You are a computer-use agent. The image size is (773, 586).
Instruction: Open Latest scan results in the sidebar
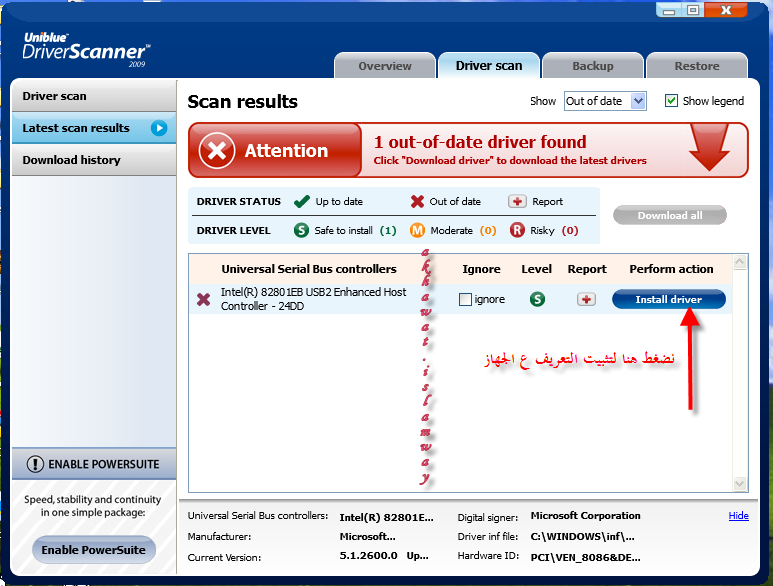(x=94, y=128)
